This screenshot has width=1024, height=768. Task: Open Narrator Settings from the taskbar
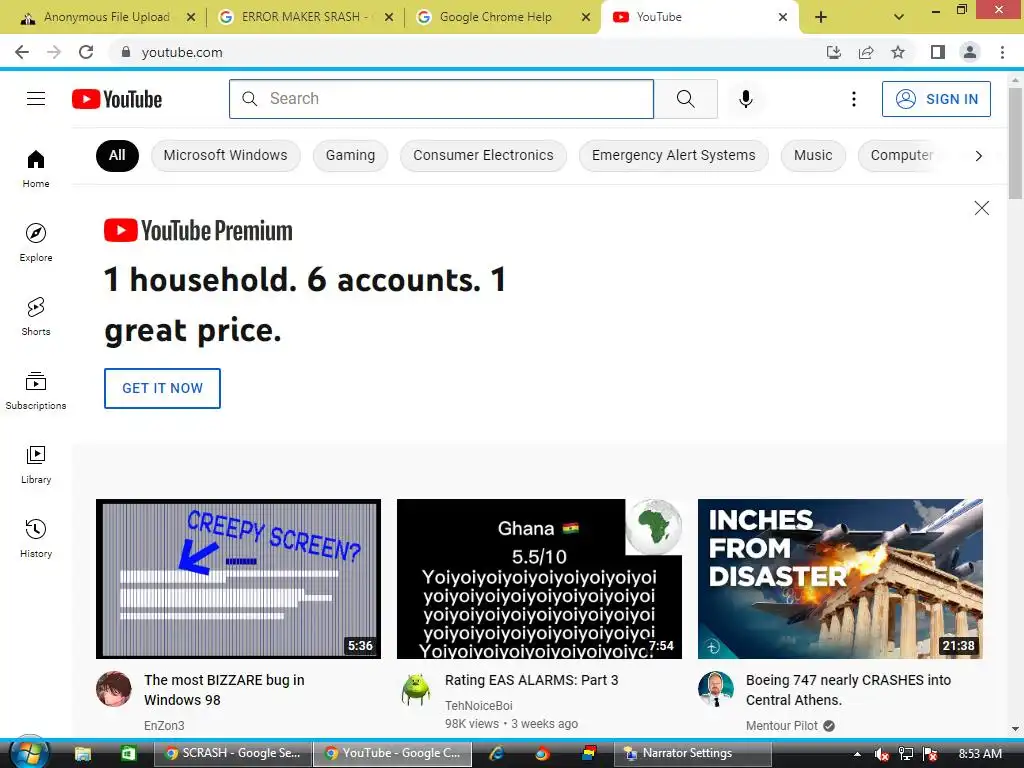[692, 753]
